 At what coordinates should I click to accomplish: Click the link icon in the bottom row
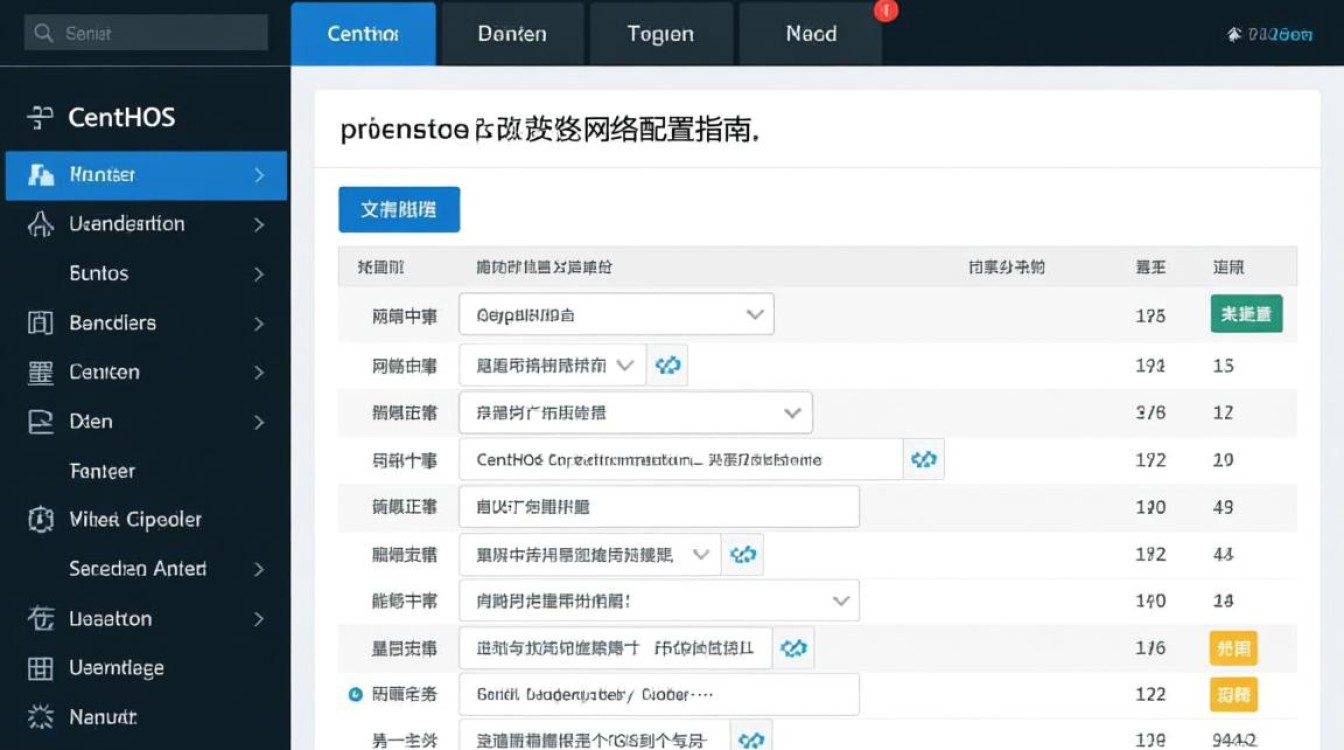[x=751, y=739]
